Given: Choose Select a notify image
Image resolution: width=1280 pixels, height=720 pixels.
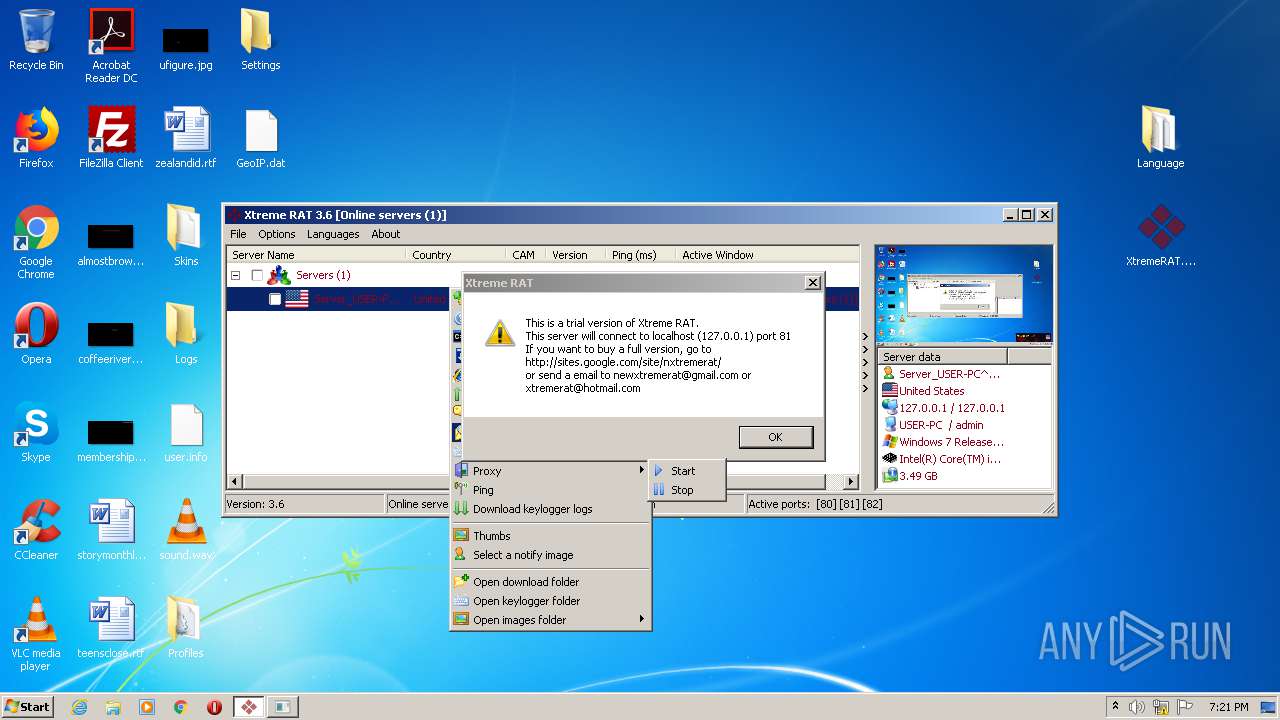Looking at the screenshot, I should [x=550, y=555].
